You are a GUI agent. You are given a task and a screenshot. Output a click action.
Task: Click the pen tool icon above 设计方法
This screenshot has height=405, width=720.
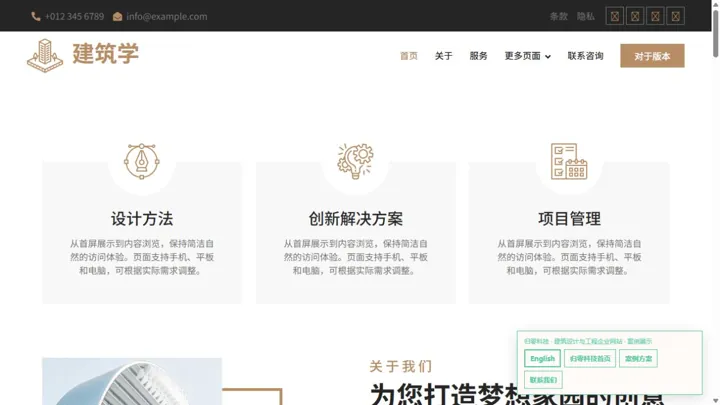tap(142, 161)
